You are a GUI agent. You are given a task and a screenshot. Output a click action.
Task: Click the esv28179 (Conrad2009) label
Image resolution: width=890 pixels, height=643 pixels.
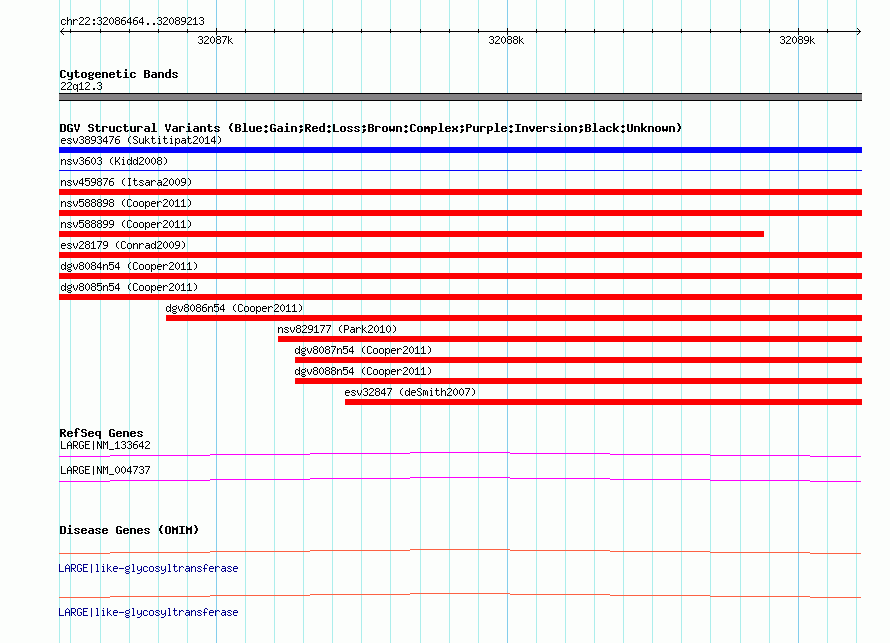pos(123,245)
